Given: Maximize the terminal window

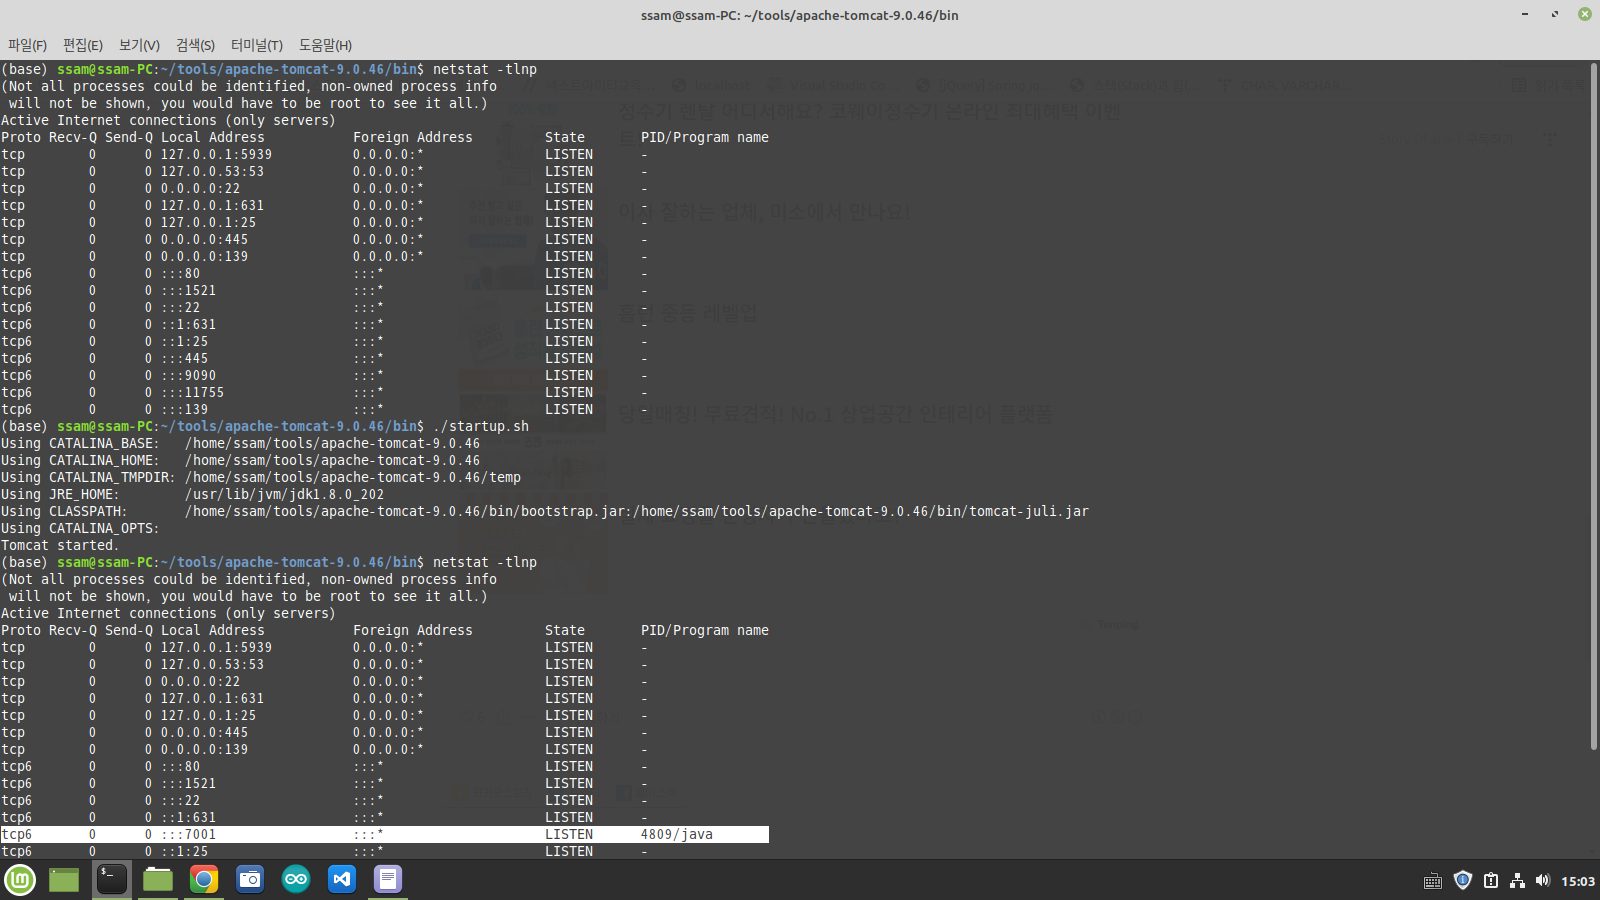Looking at the screenshot, I should tap(1555, 14).
